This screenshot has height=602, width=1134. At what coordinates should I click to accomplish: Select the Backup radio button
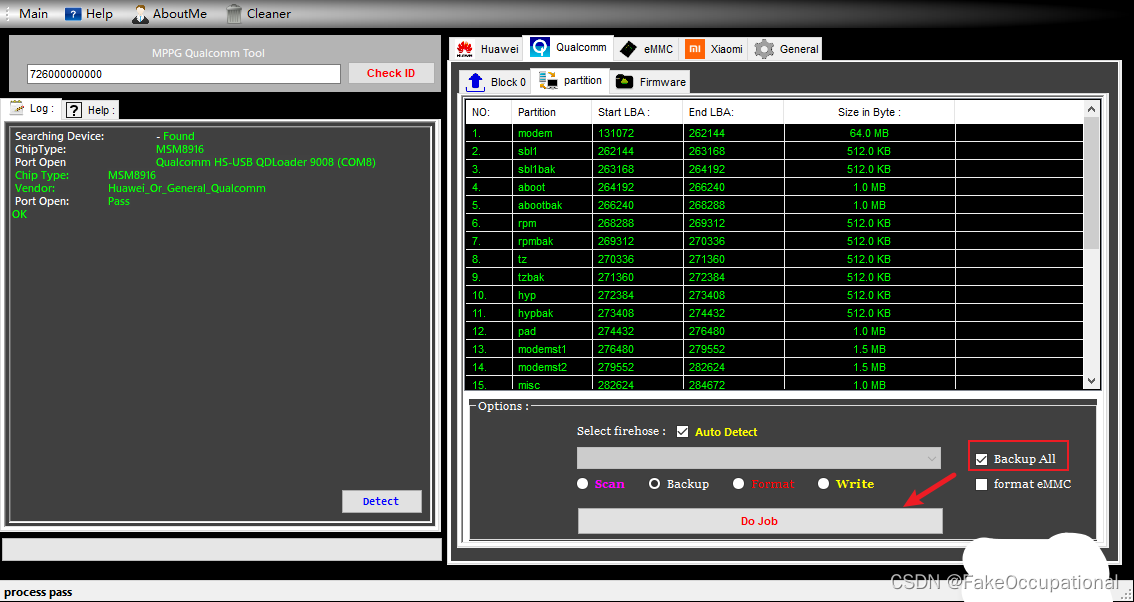[654, 483]
